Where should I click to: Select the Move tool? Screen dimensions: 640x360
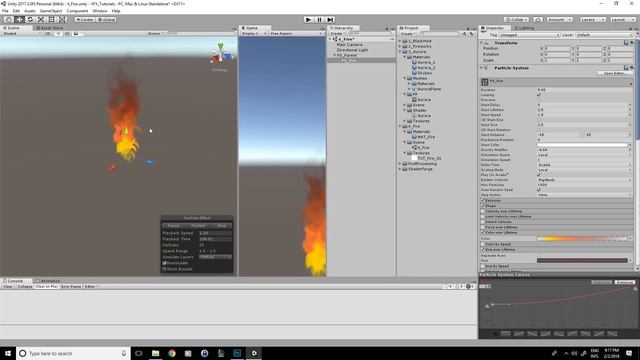pos(19,19)
